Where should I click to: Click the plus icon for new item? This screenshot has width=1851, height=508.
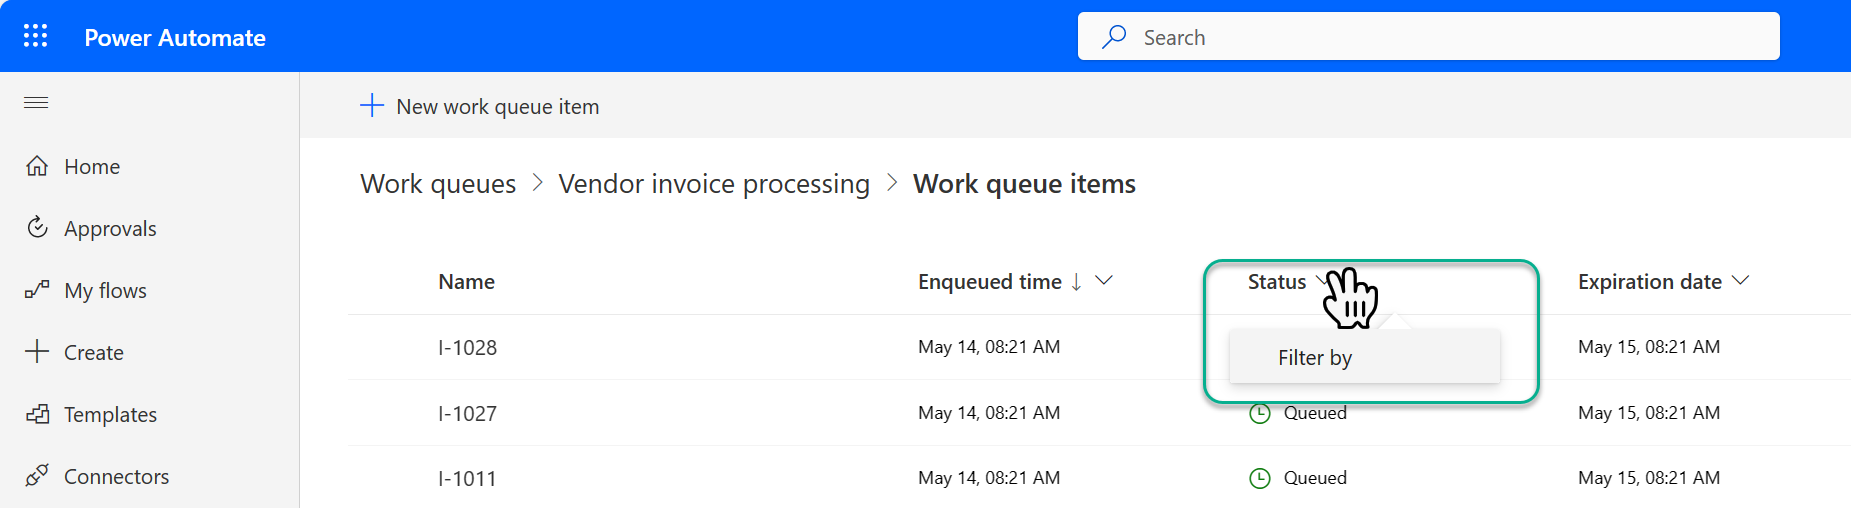[x=372, y=106]
